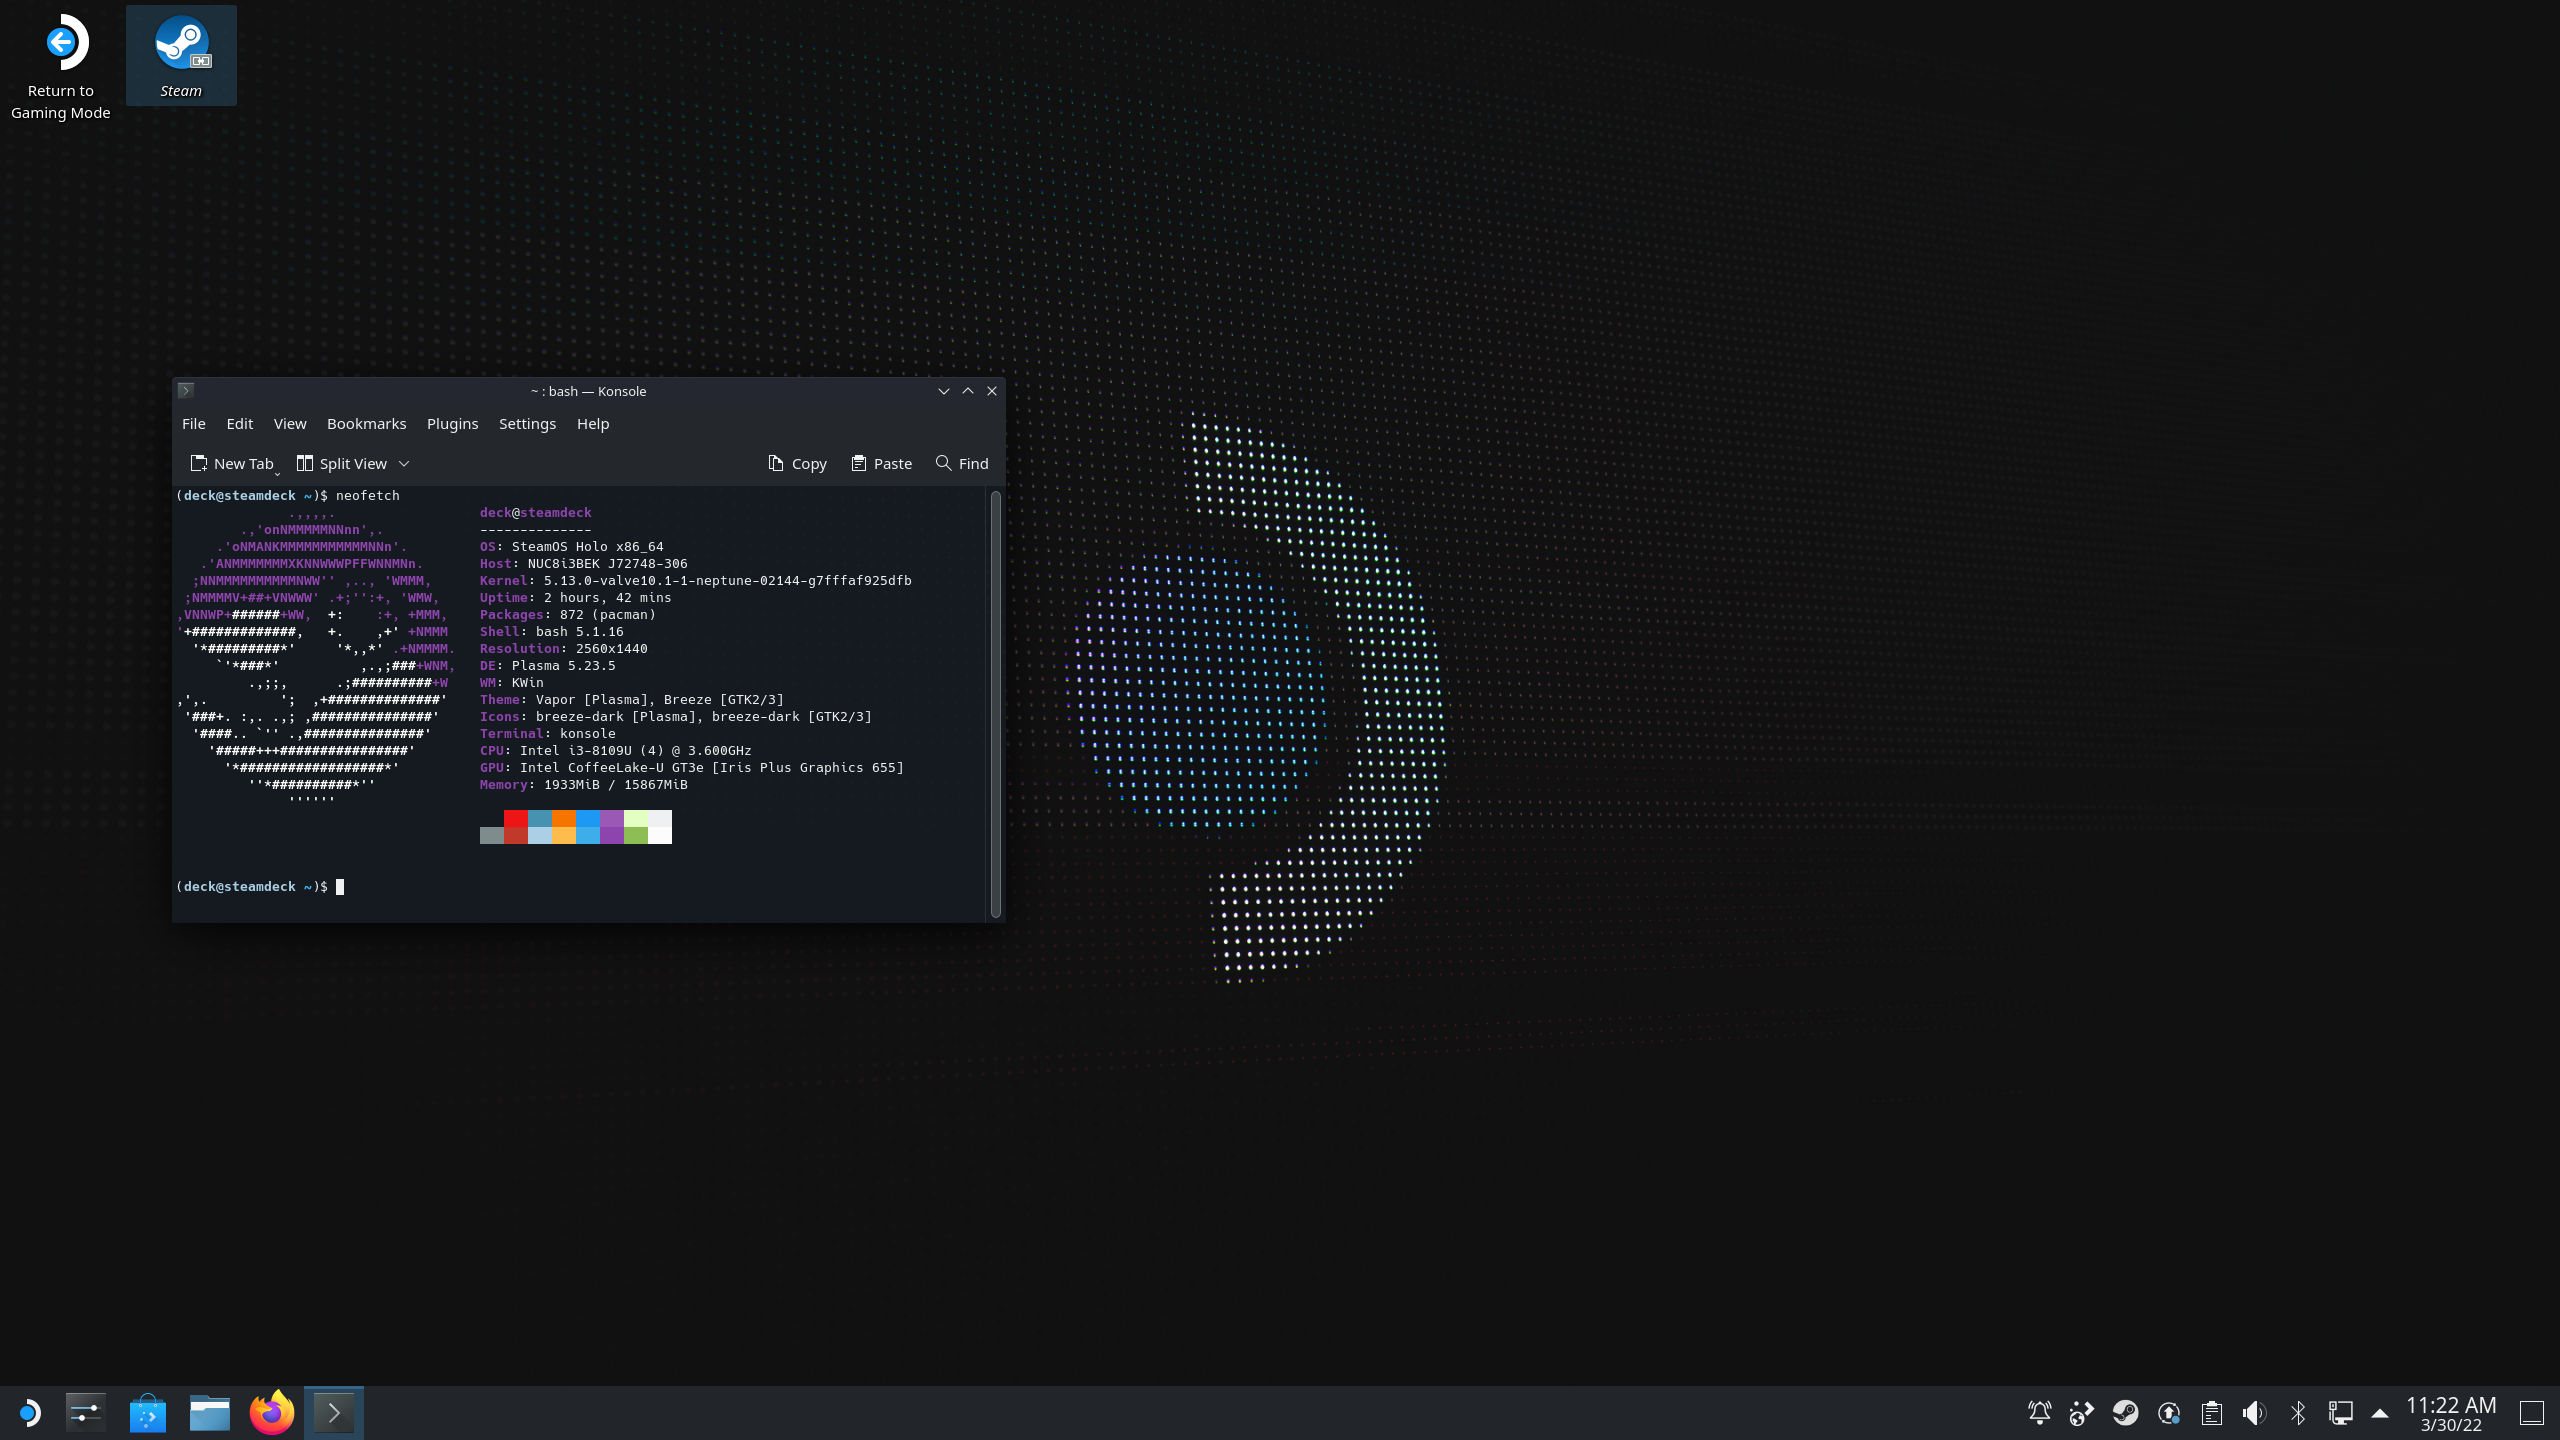The height and width of the screenshot is (1440, 2560).
Task: Open the Bookmarks menu in Konsole
Action: point(367,424)
